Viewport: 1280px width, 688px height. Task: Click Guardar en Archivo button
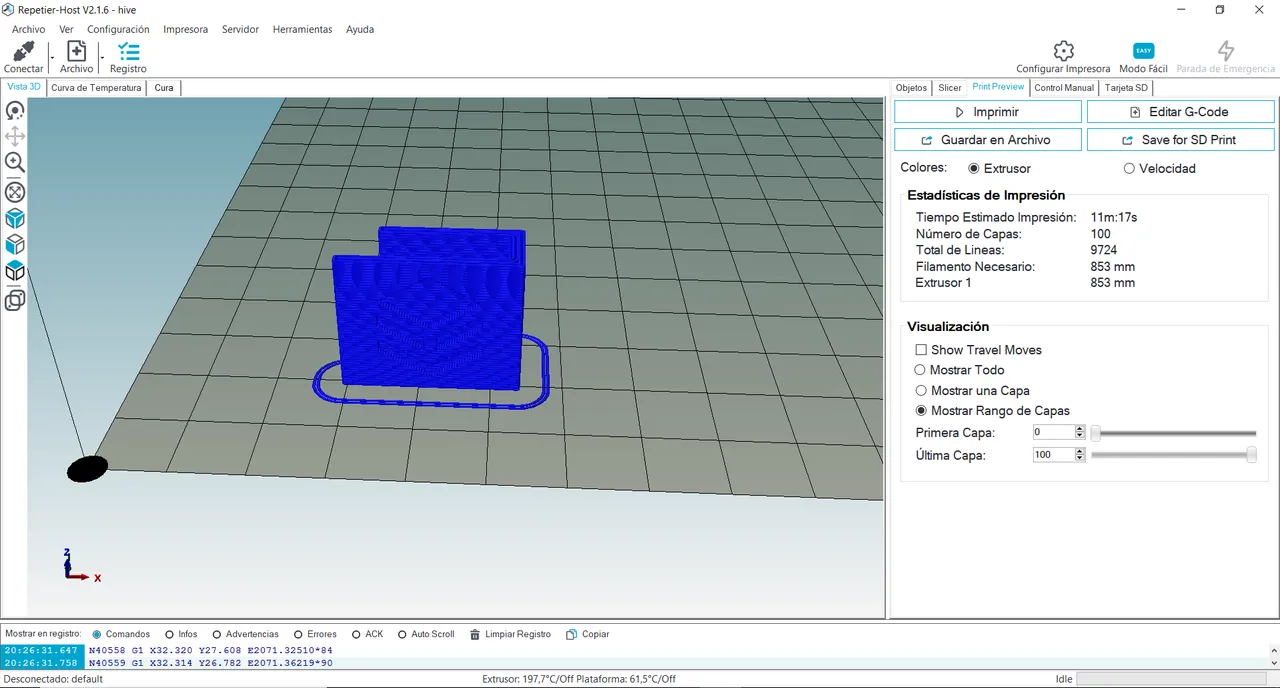click(x=988, y=140)
